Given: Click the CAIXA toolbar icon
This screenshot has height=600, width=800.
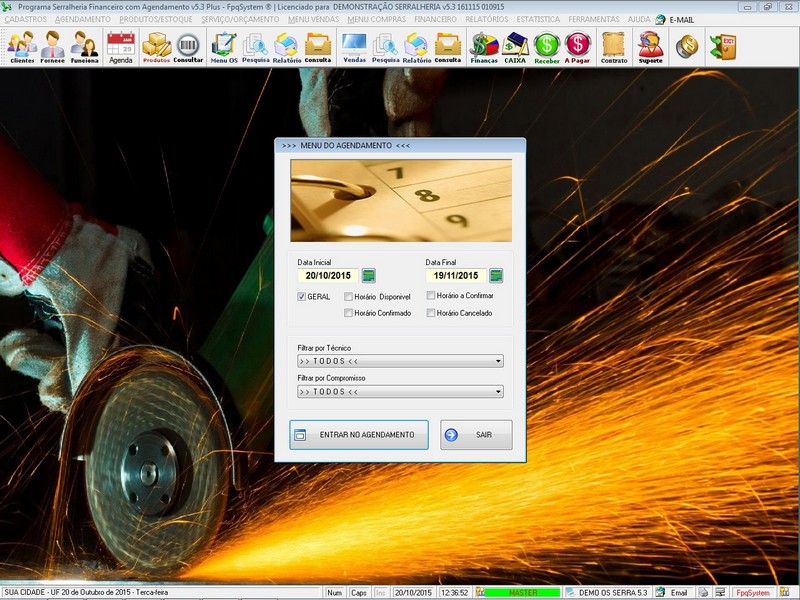Looking at the screenshot, I should (515, 46).
